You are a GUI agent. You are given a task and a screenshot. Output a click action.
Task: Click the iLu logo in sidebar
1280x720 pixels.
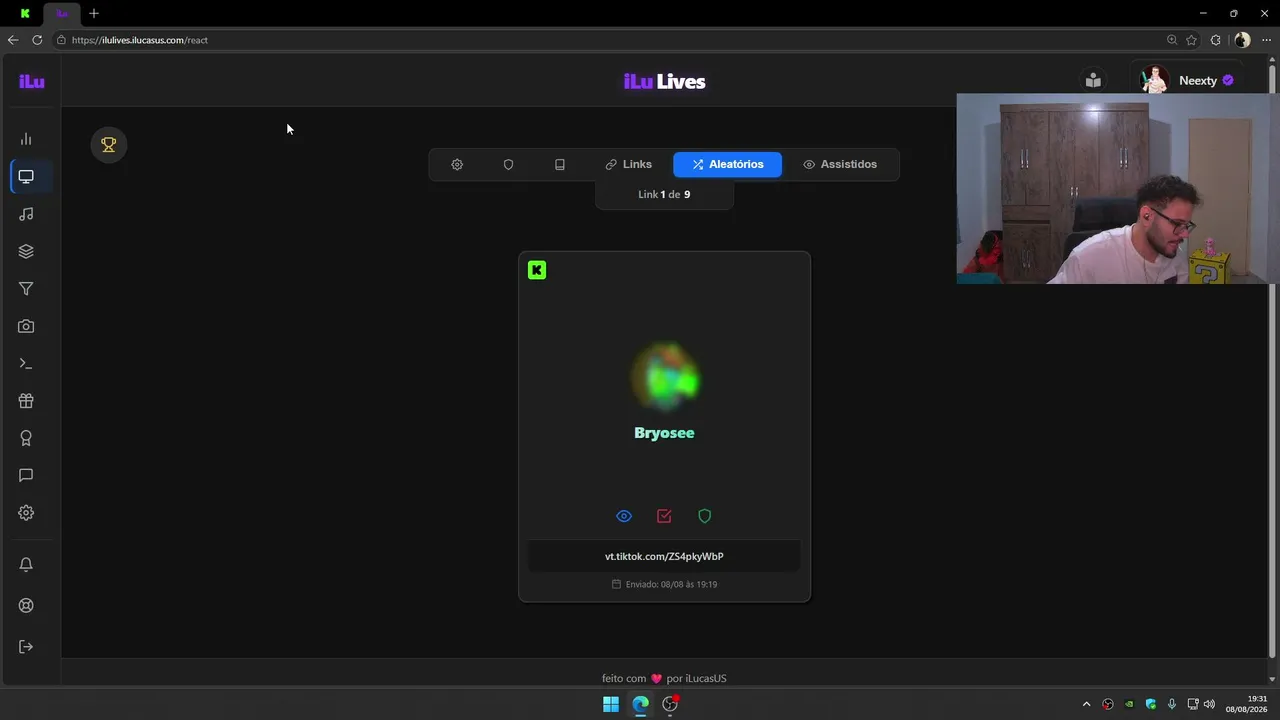(32, 81)
